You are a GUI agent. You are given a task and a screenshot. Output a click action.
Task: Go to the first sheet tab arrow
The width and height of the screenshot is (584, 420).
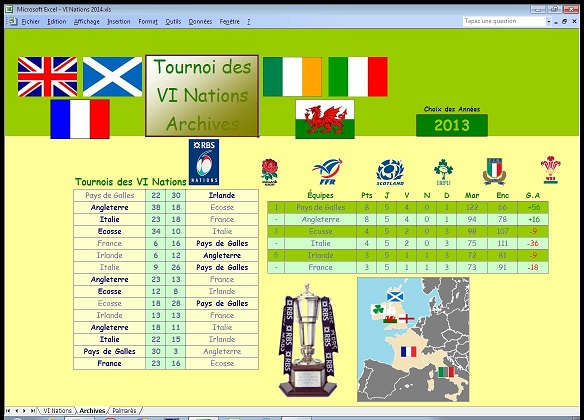point(8,411)
